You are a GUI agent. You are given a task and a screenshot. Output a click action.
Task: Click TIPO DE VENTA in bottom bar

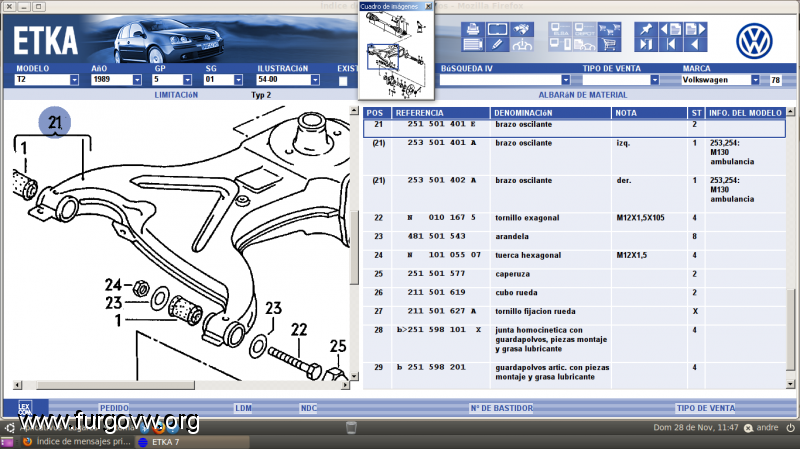[706, 408]
